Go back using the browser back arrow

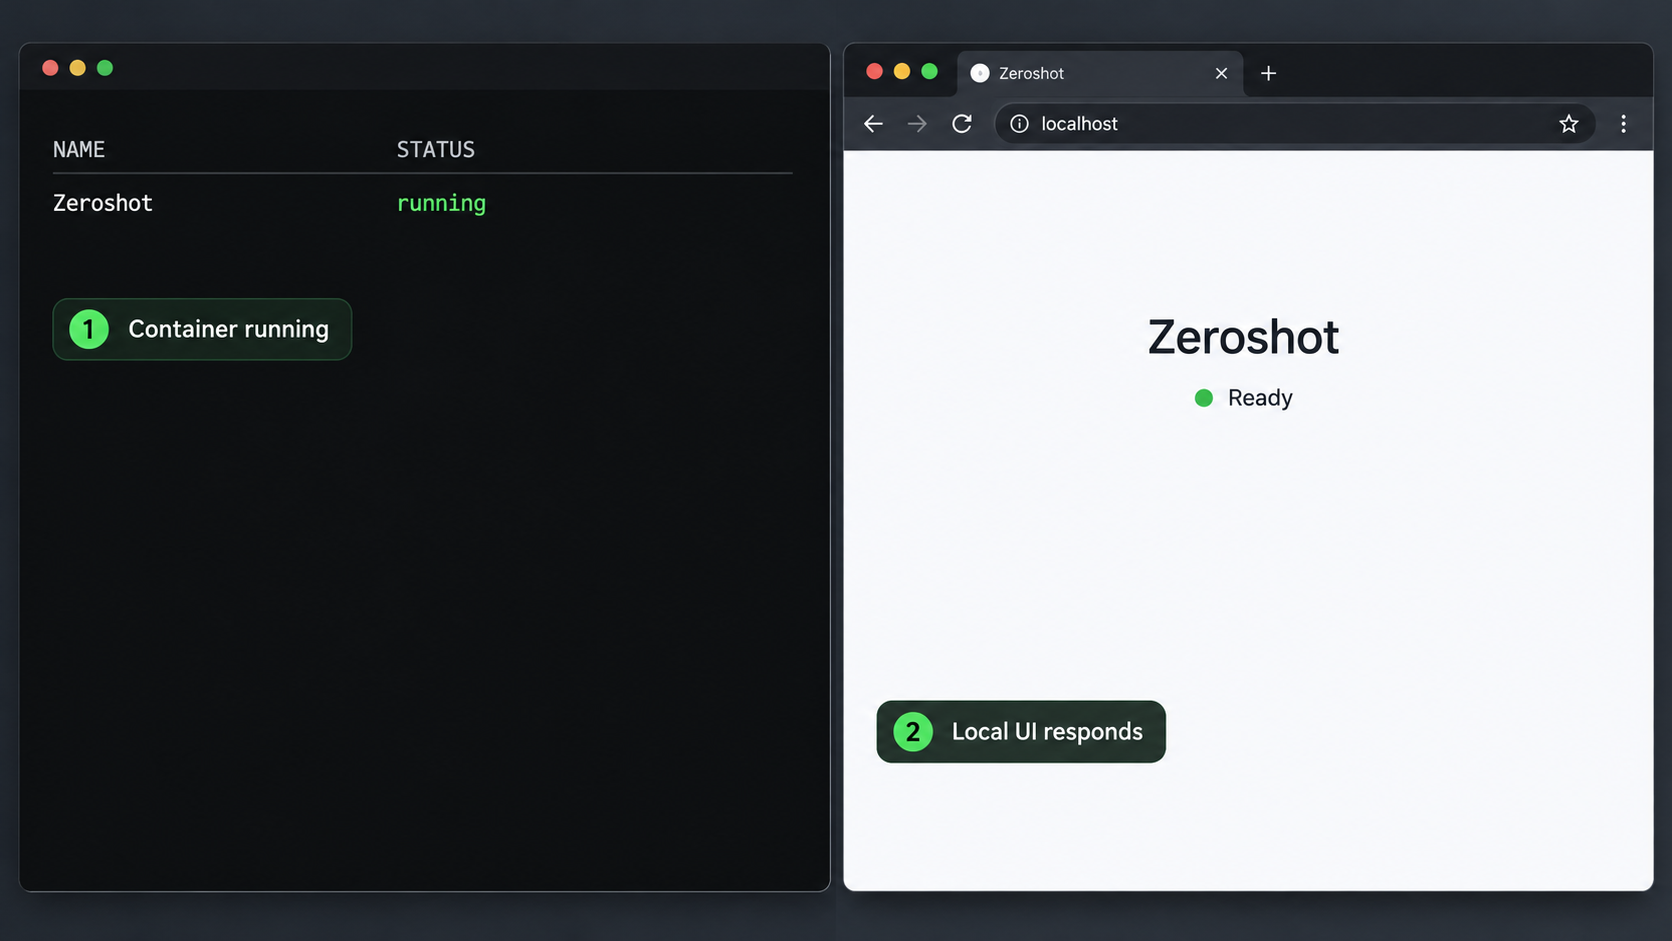(873, 124)
